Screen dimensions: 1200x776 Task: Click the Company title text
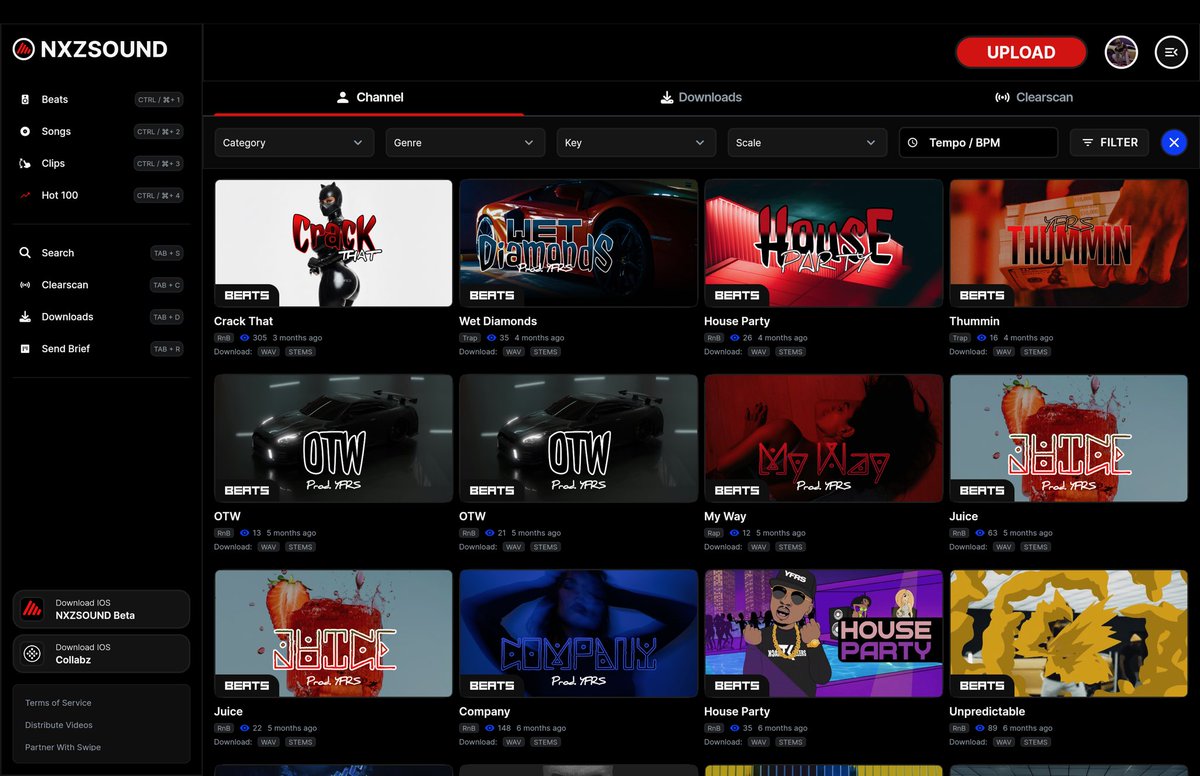coord(485,711)
